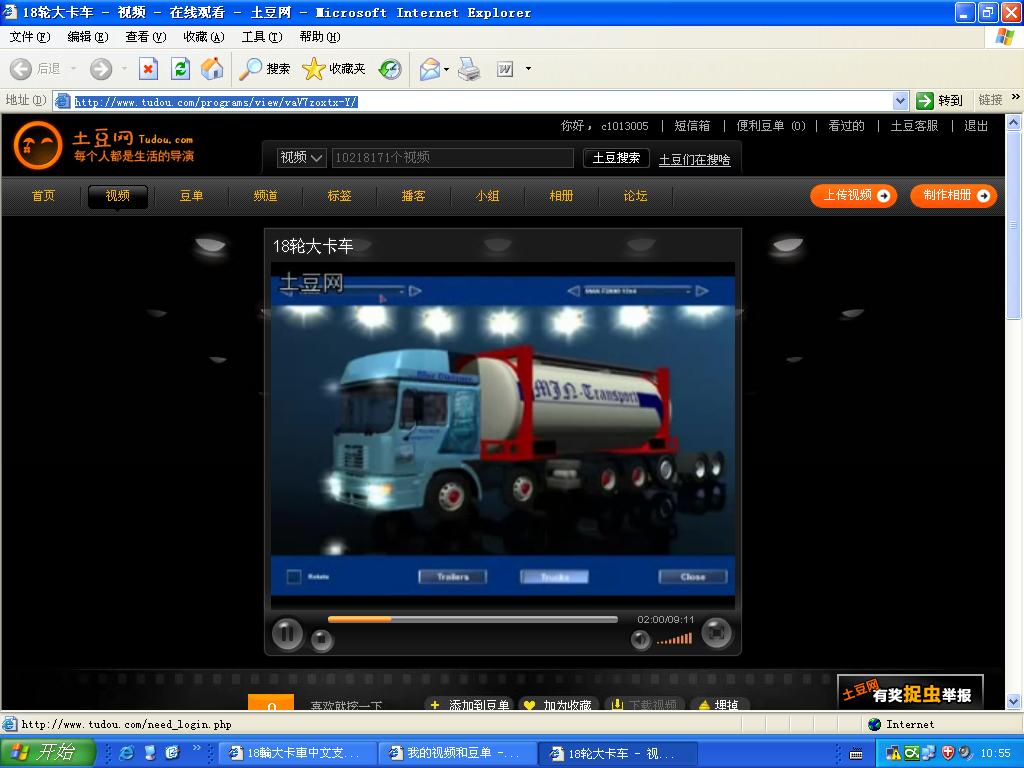
Task: Toggle the Rotate checkbox in video
Action: tap(294, 577)
